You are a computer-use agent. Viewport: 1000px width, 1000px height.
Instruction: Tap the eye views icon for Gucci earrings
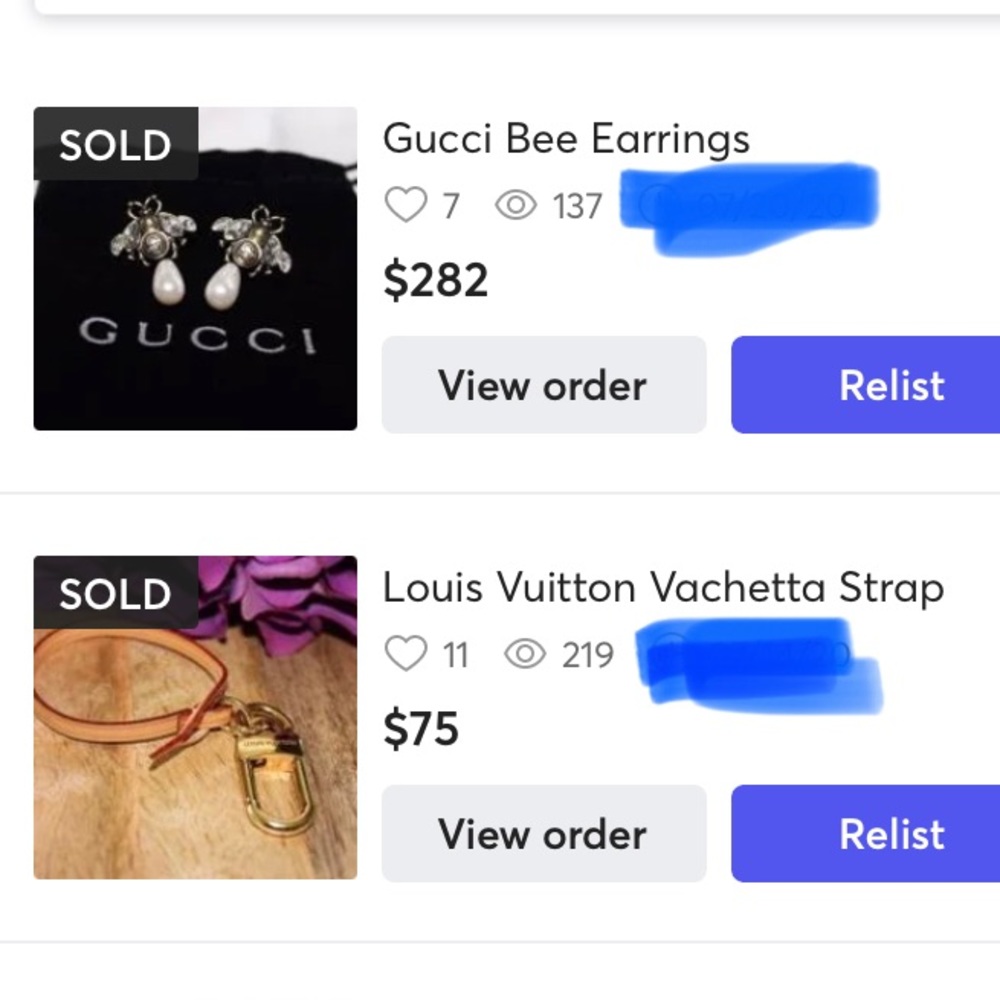tap(516, 205)
